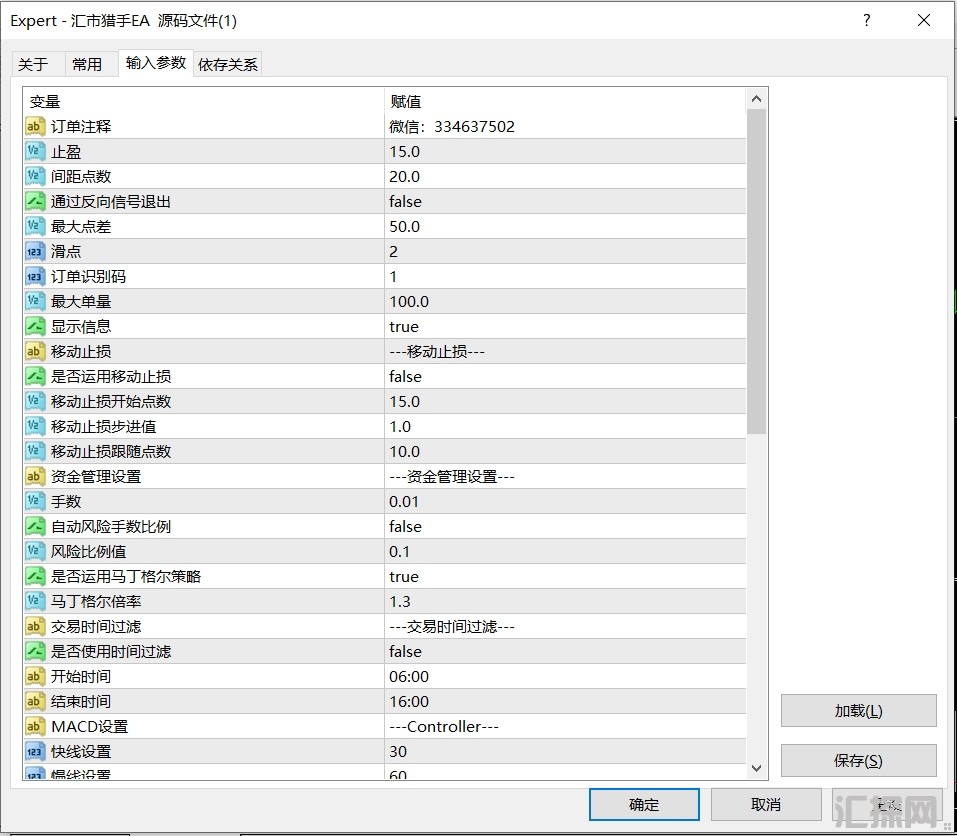The width and height of the screenshot is (957, 836).
Task: Click the MACD设置 variable name
Action: 90,727
